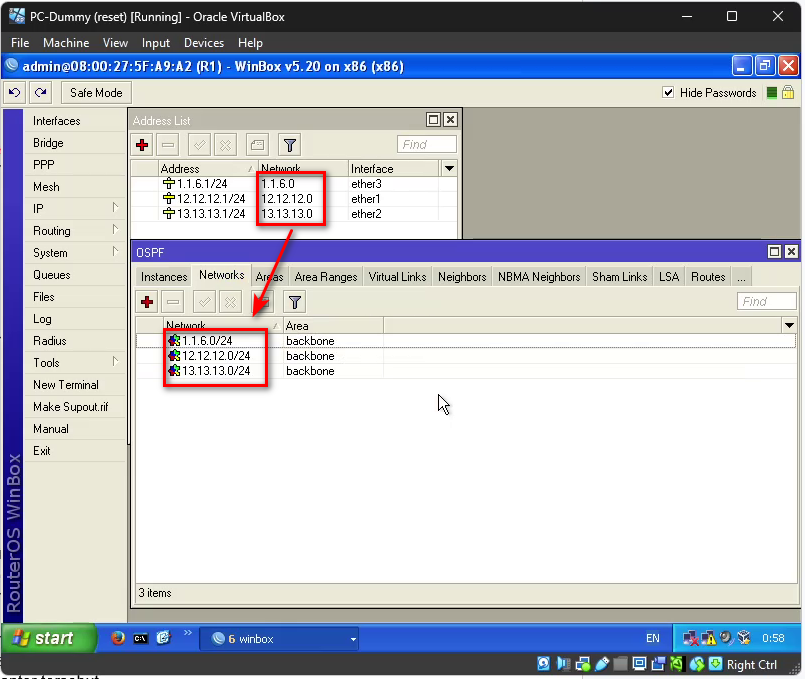Open the VirtualBox Machine menu

tap(66, 43)
